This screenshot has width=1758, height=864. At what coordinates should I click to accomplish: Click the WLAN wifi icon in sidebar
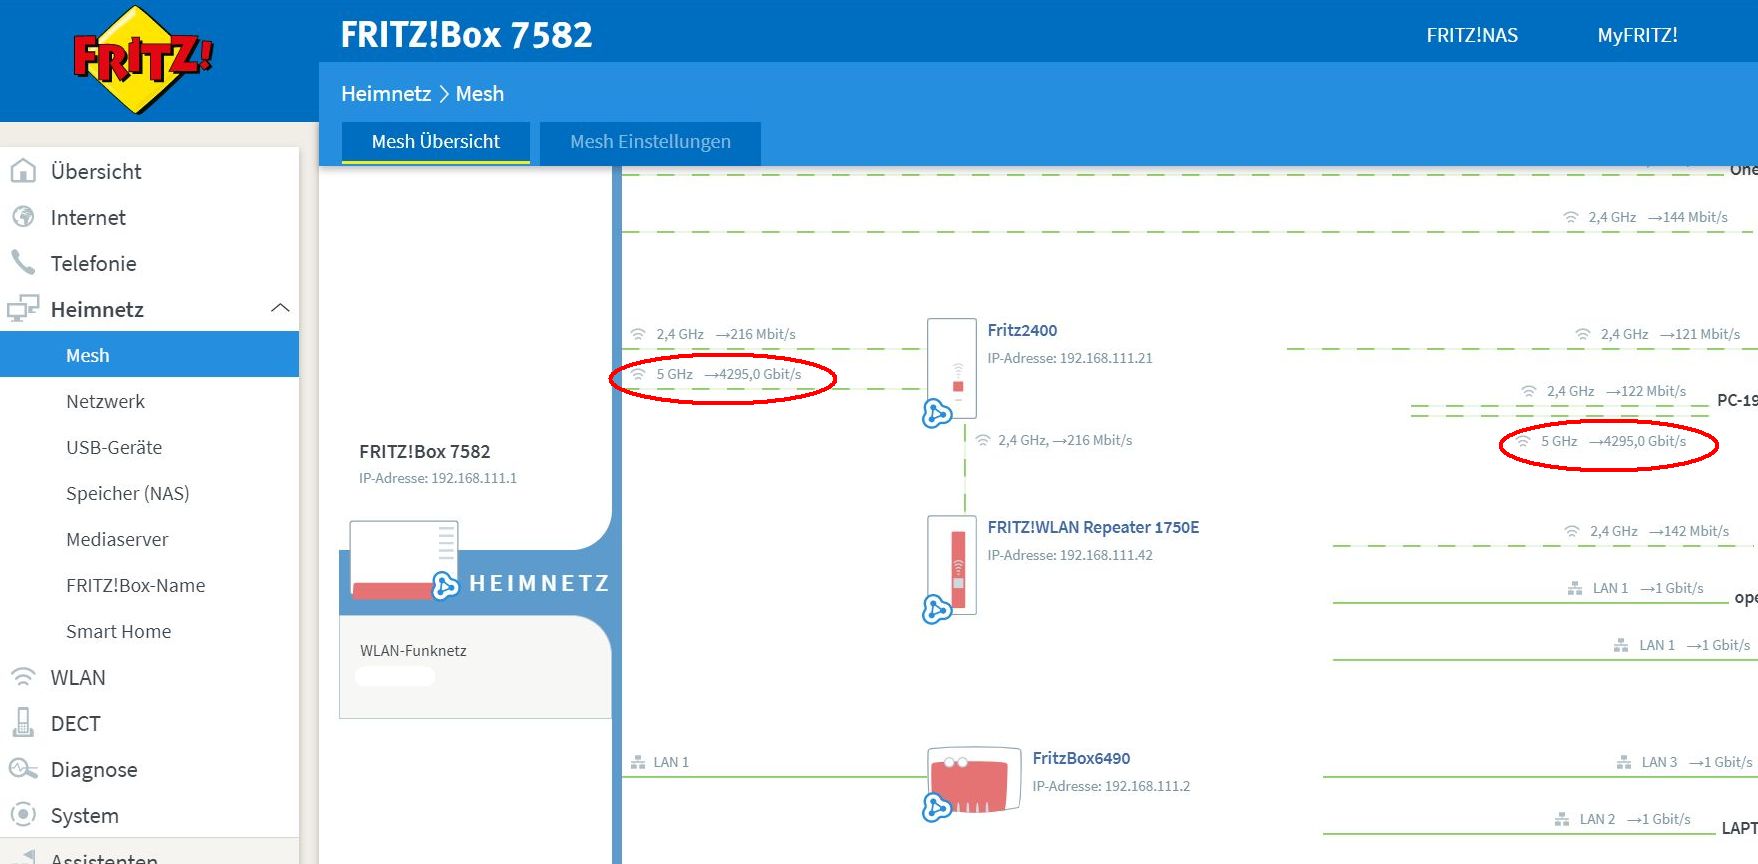[23, 677]
